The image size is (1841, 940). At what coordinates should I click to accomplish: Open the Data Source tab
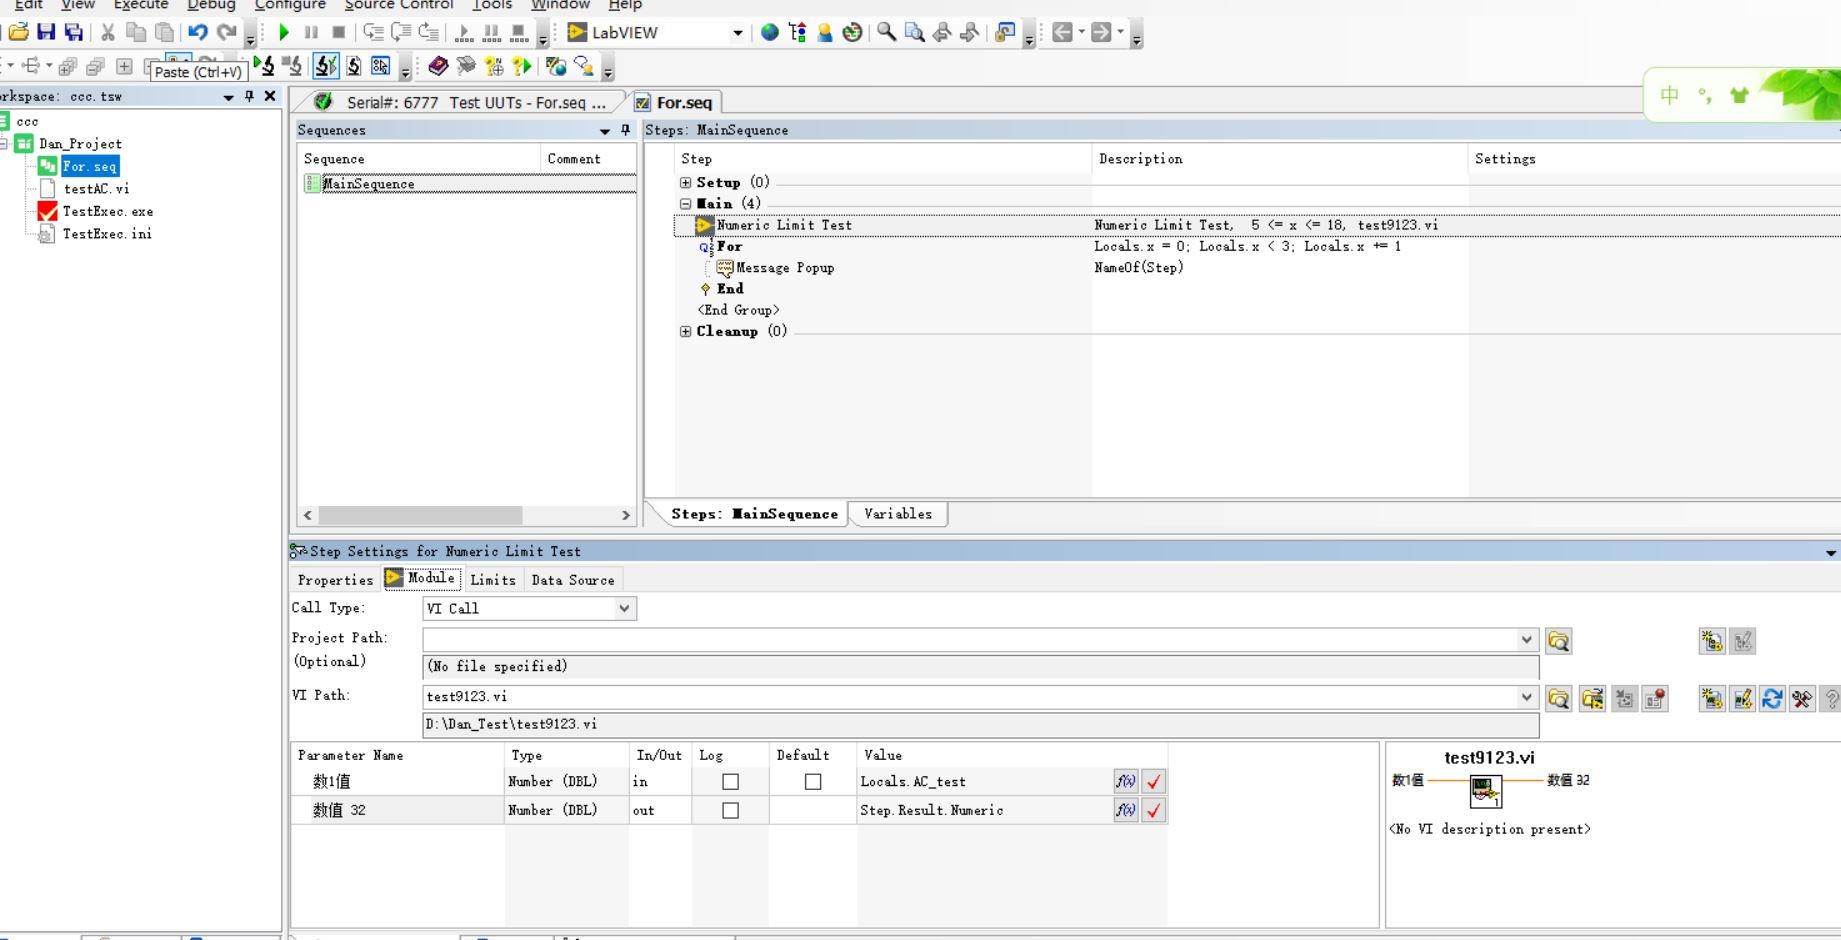click(x=573, y=580)
